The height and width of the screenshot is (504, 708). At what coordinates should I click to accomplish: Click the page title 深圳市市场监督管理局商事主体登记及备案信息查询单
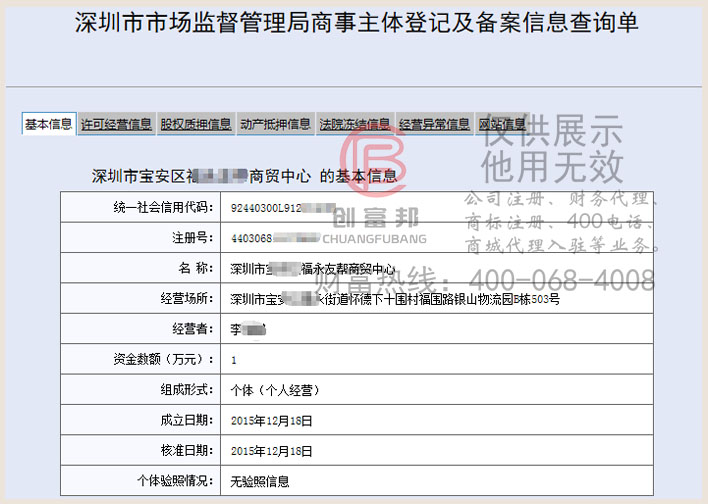(x=356, y=22)
